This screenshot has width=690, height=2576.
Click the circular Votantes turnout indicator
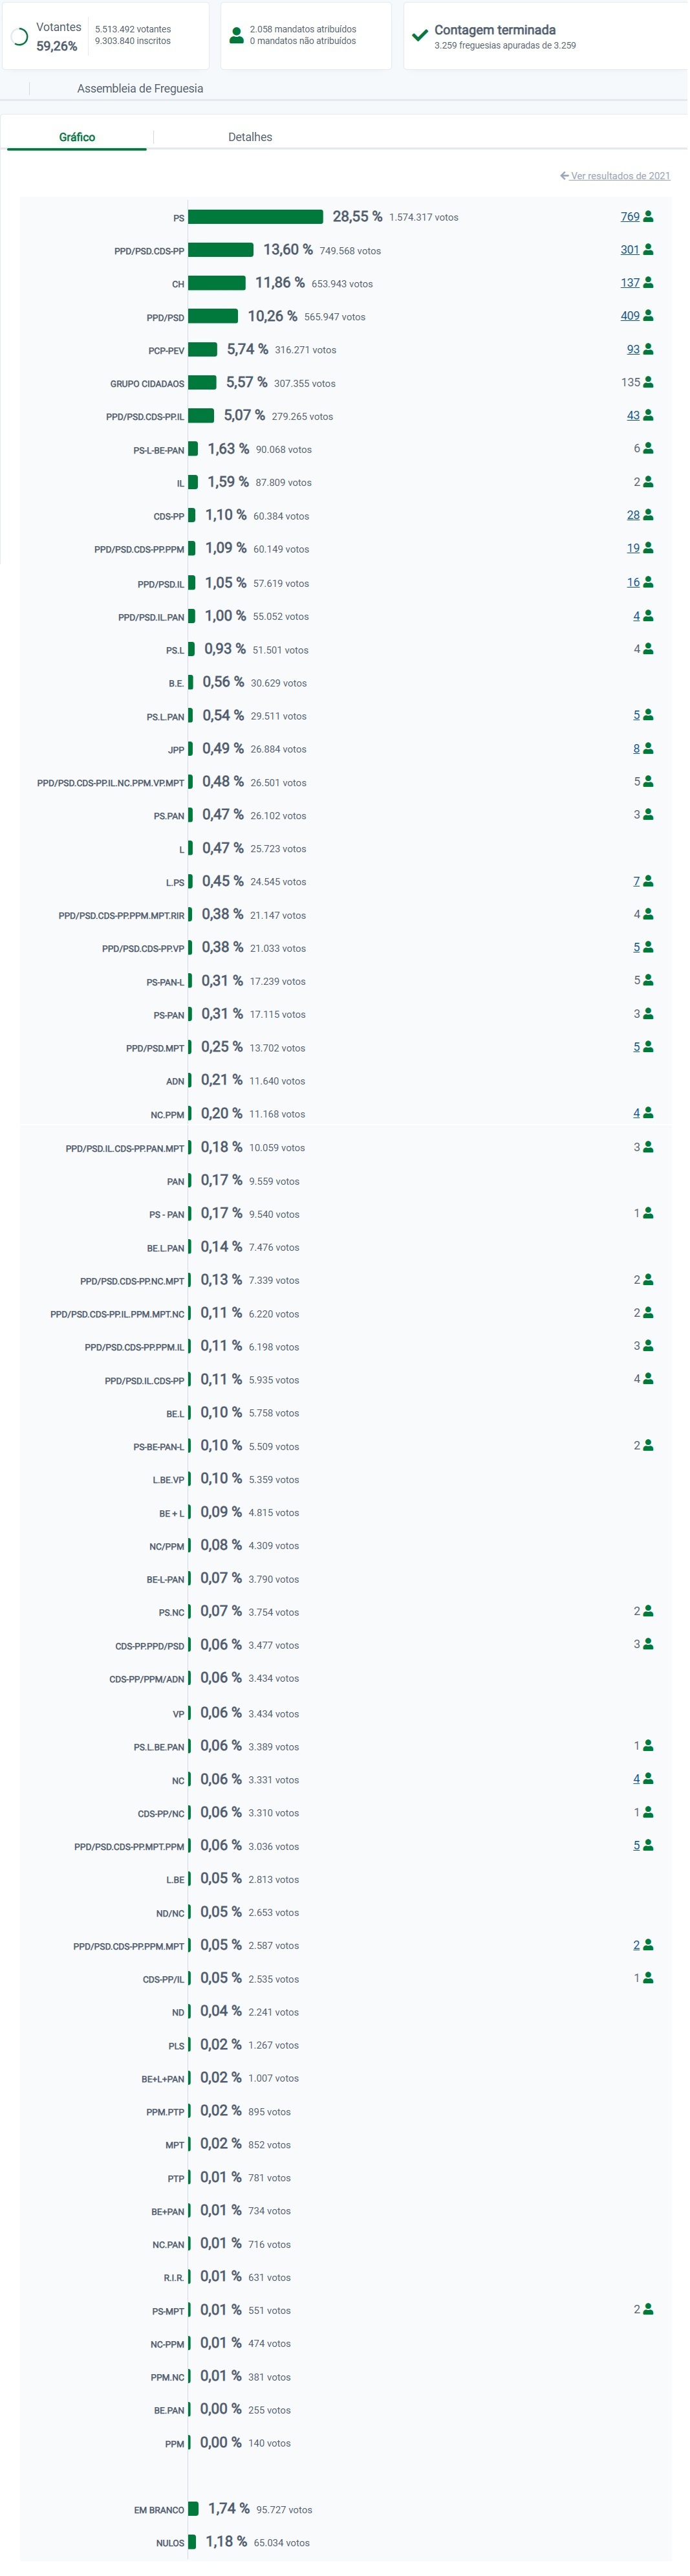(19, 37)
